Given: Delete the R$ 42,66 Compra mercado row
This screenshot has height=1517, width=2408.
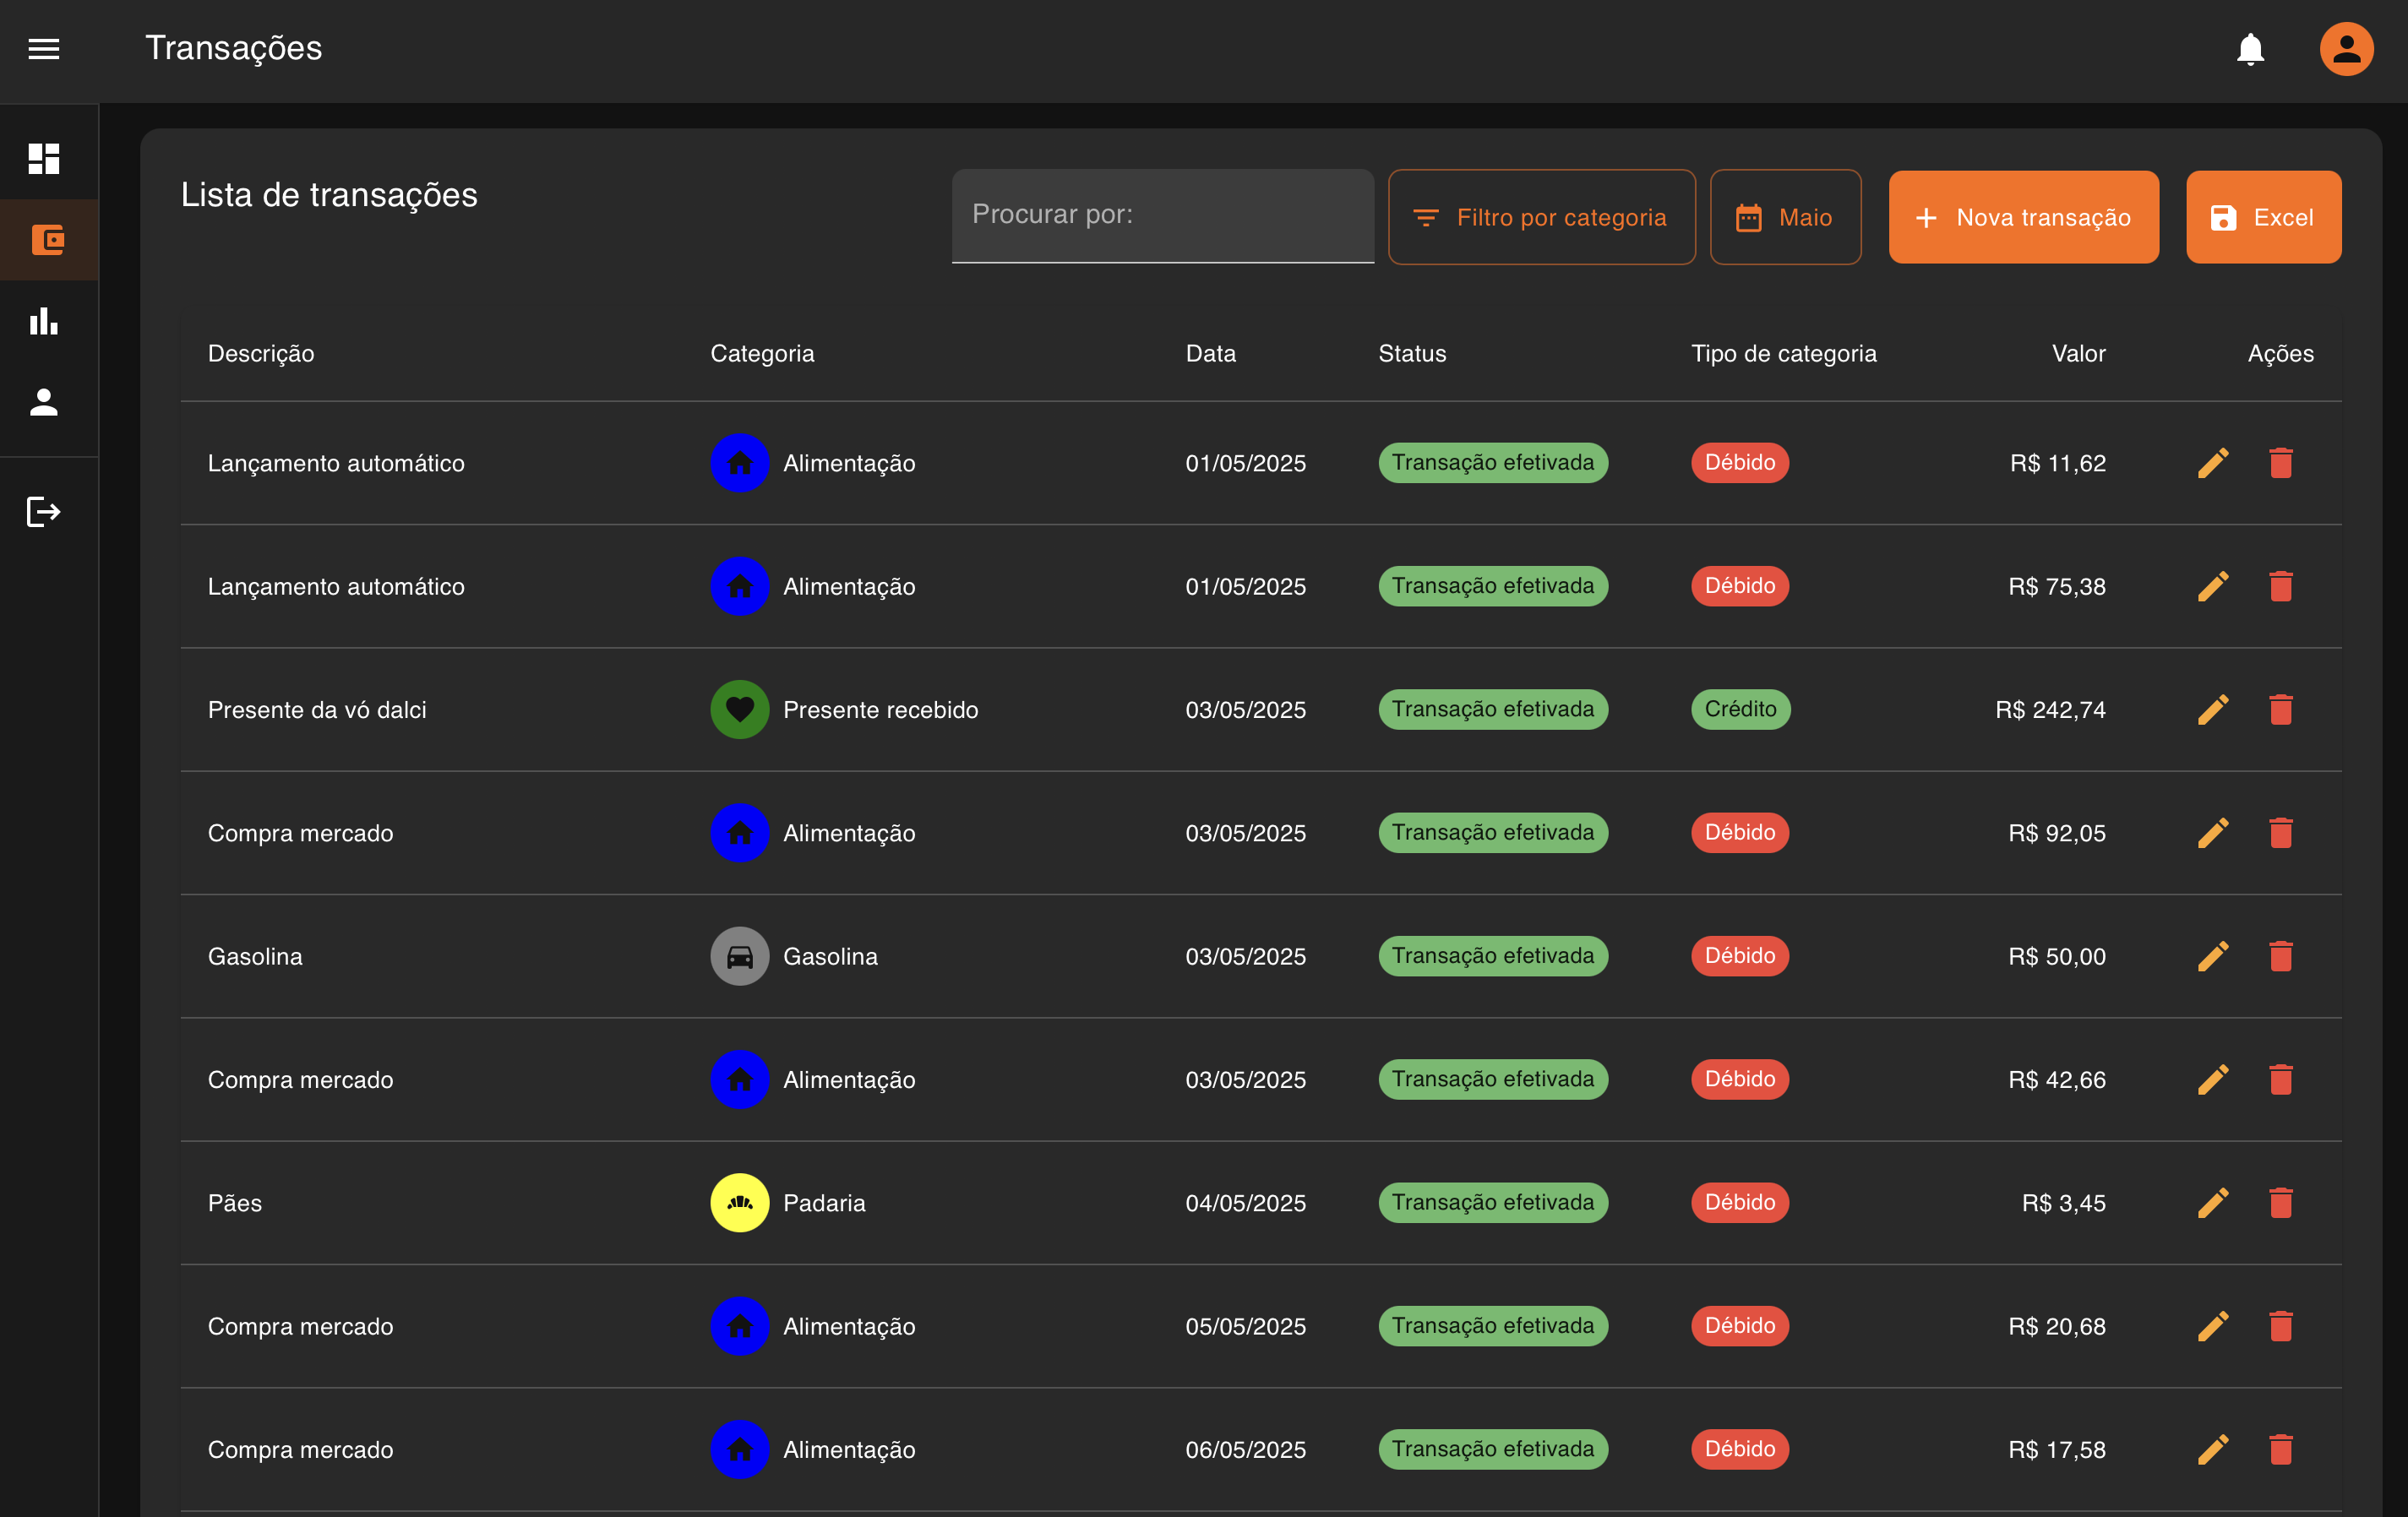Looking at the screenshot, I should (2280, 1080).
